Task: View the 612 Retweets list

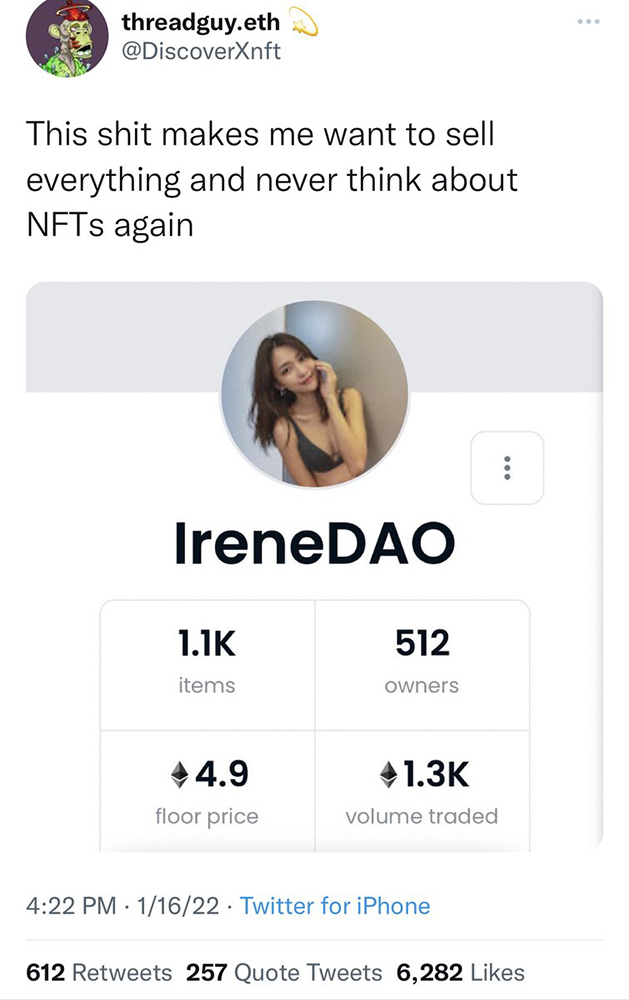Action: pos(98,972)
